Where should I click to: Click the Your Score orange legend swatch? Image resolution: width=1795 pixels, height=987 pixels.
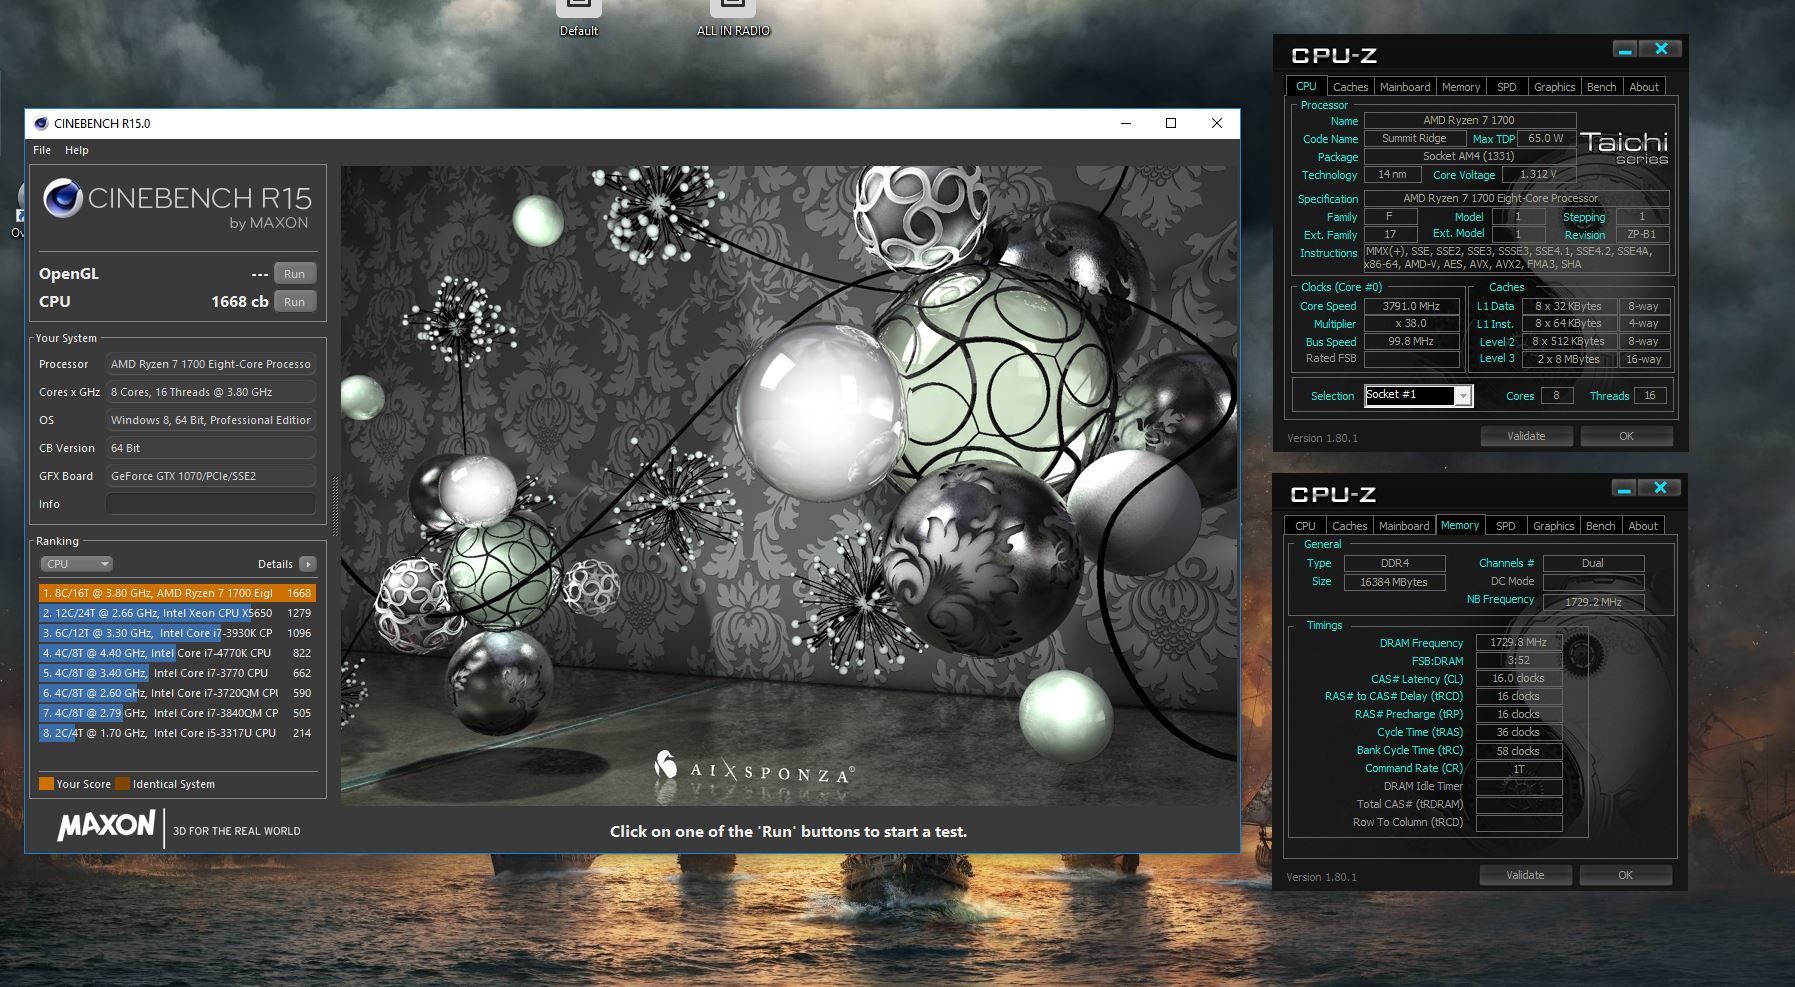(x=46, y=784)
